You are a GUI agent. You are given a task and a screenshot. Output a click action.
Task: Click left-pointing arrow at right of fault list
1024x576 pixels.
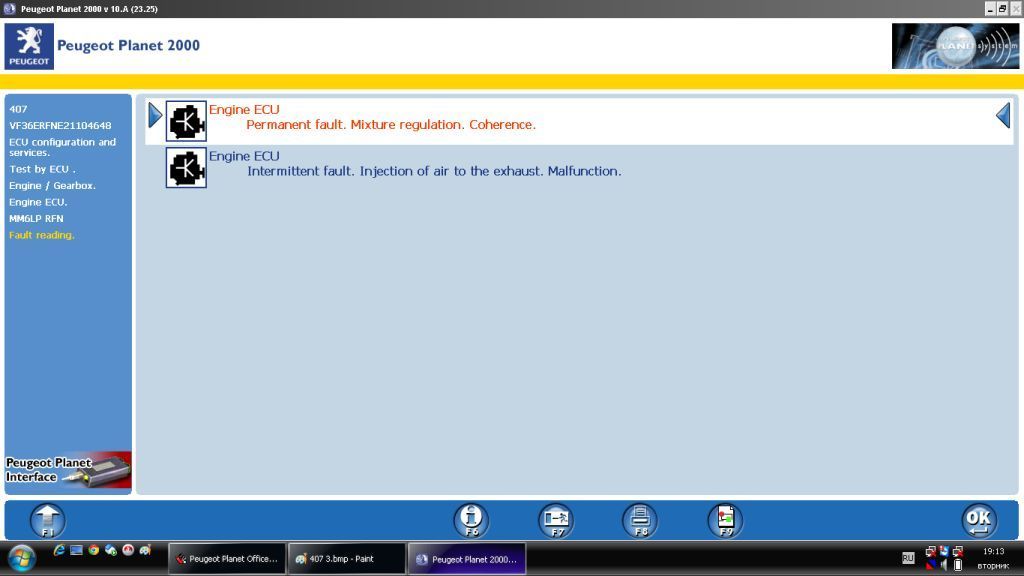(1003, 116)
